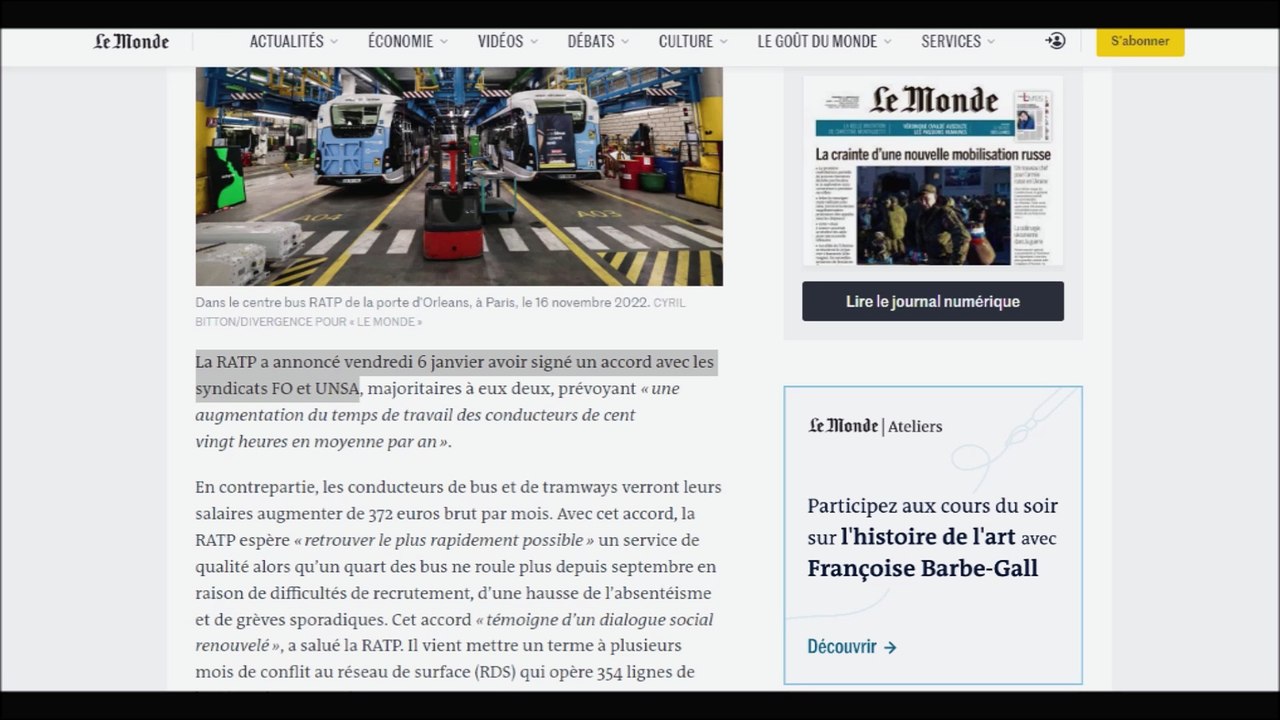Open the Culture menu
This screenshot has width=1280, height=720.
[x=693, y=42]
